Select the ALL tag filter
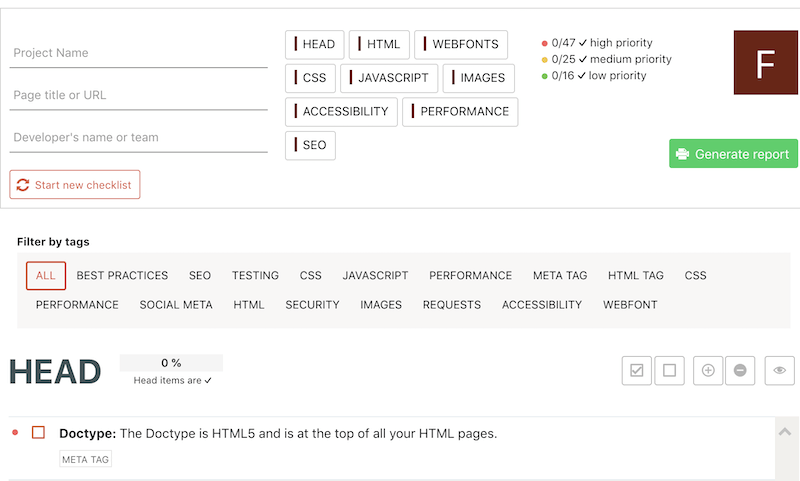This screenshot has height=481, width=800. click(x=46, y=275)
